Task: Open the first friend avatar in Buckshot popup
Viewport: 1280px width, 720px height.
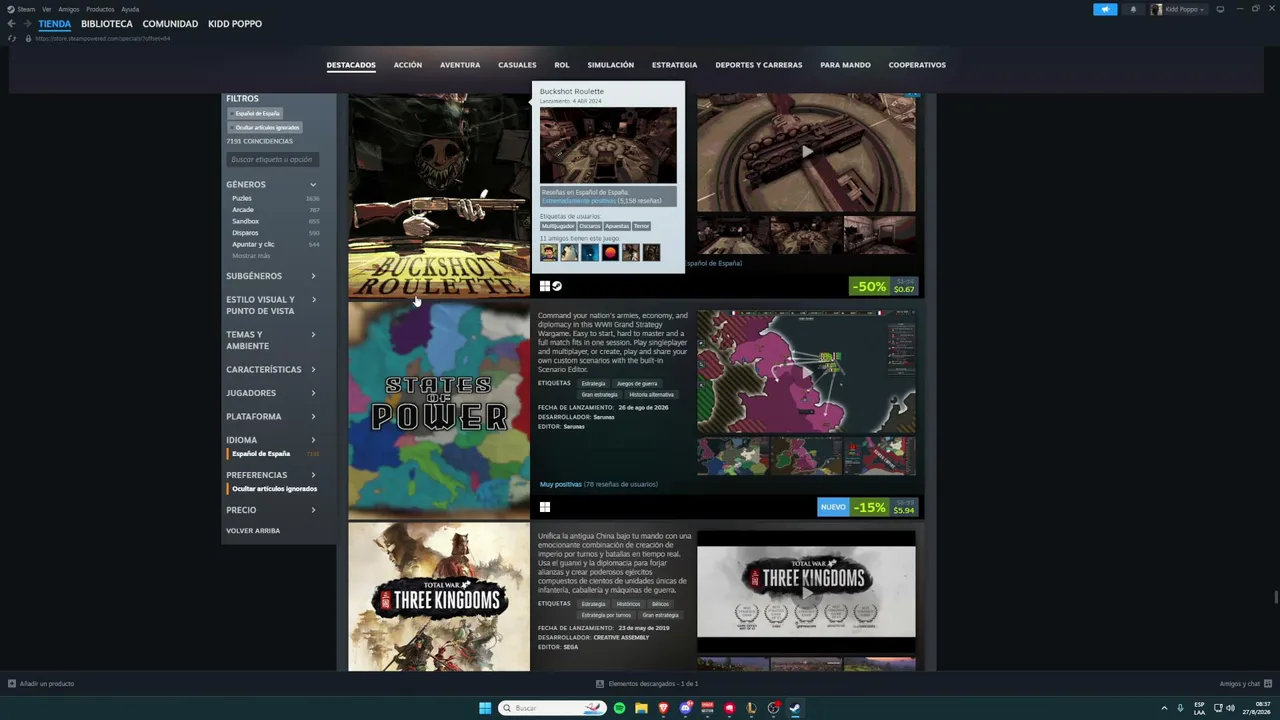Action: (548, 253)
